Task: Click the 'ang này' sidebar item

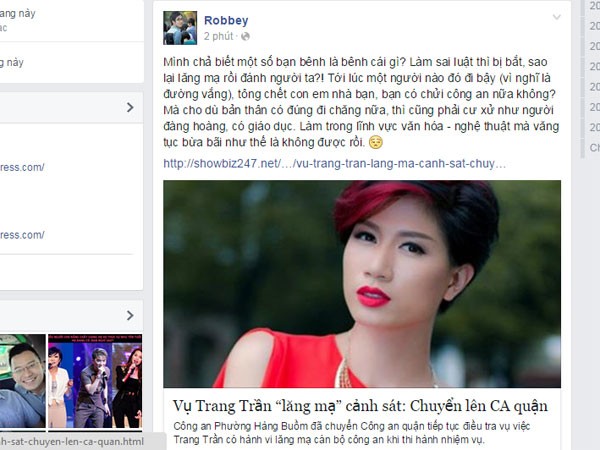Action: tap(18, 14)
